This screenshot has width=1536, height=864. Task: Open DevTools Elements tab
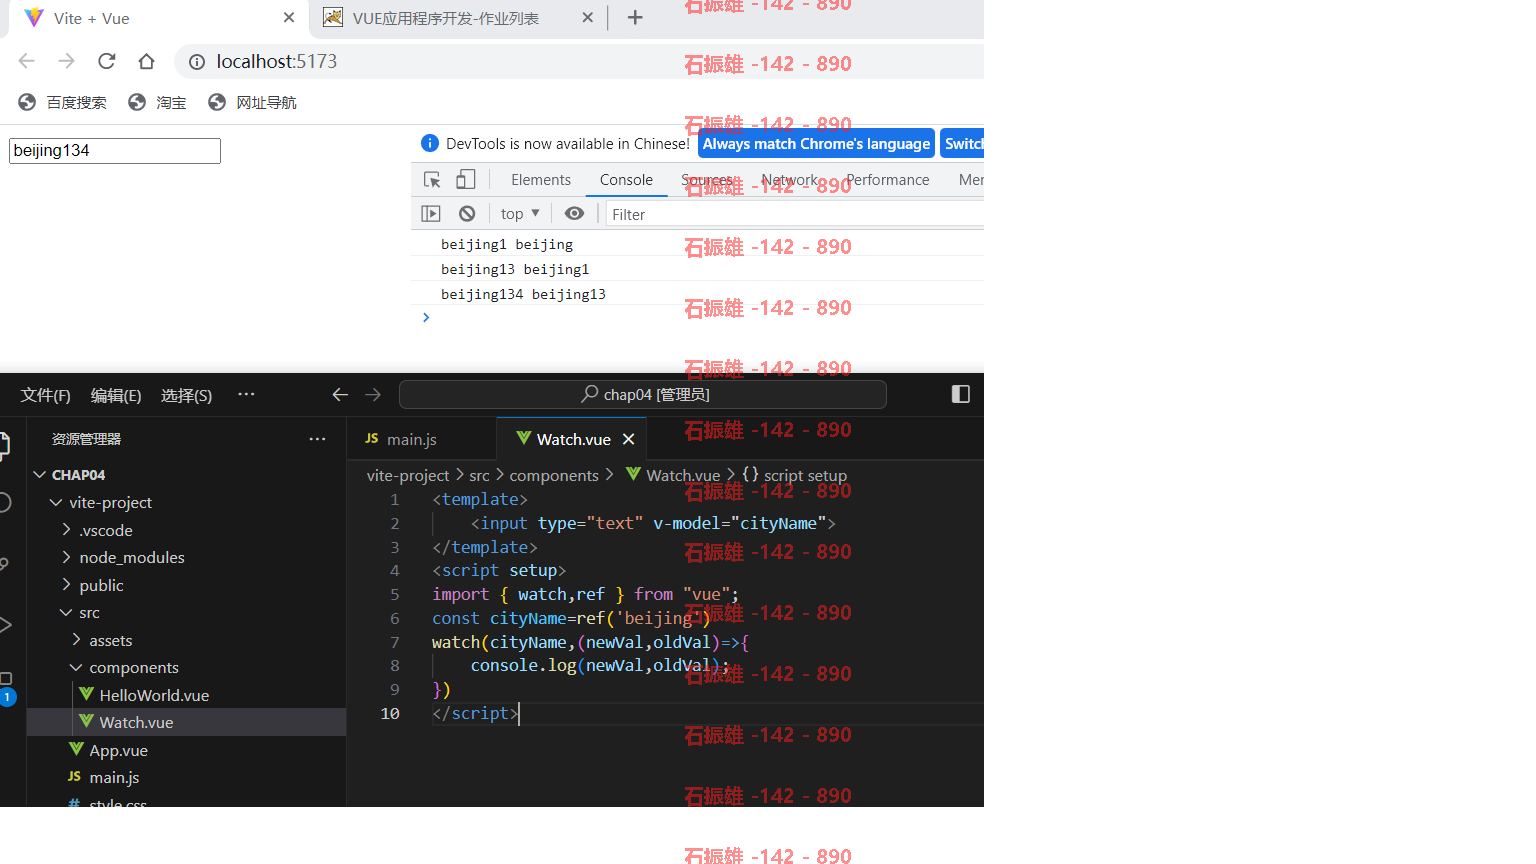pos(541,180)
